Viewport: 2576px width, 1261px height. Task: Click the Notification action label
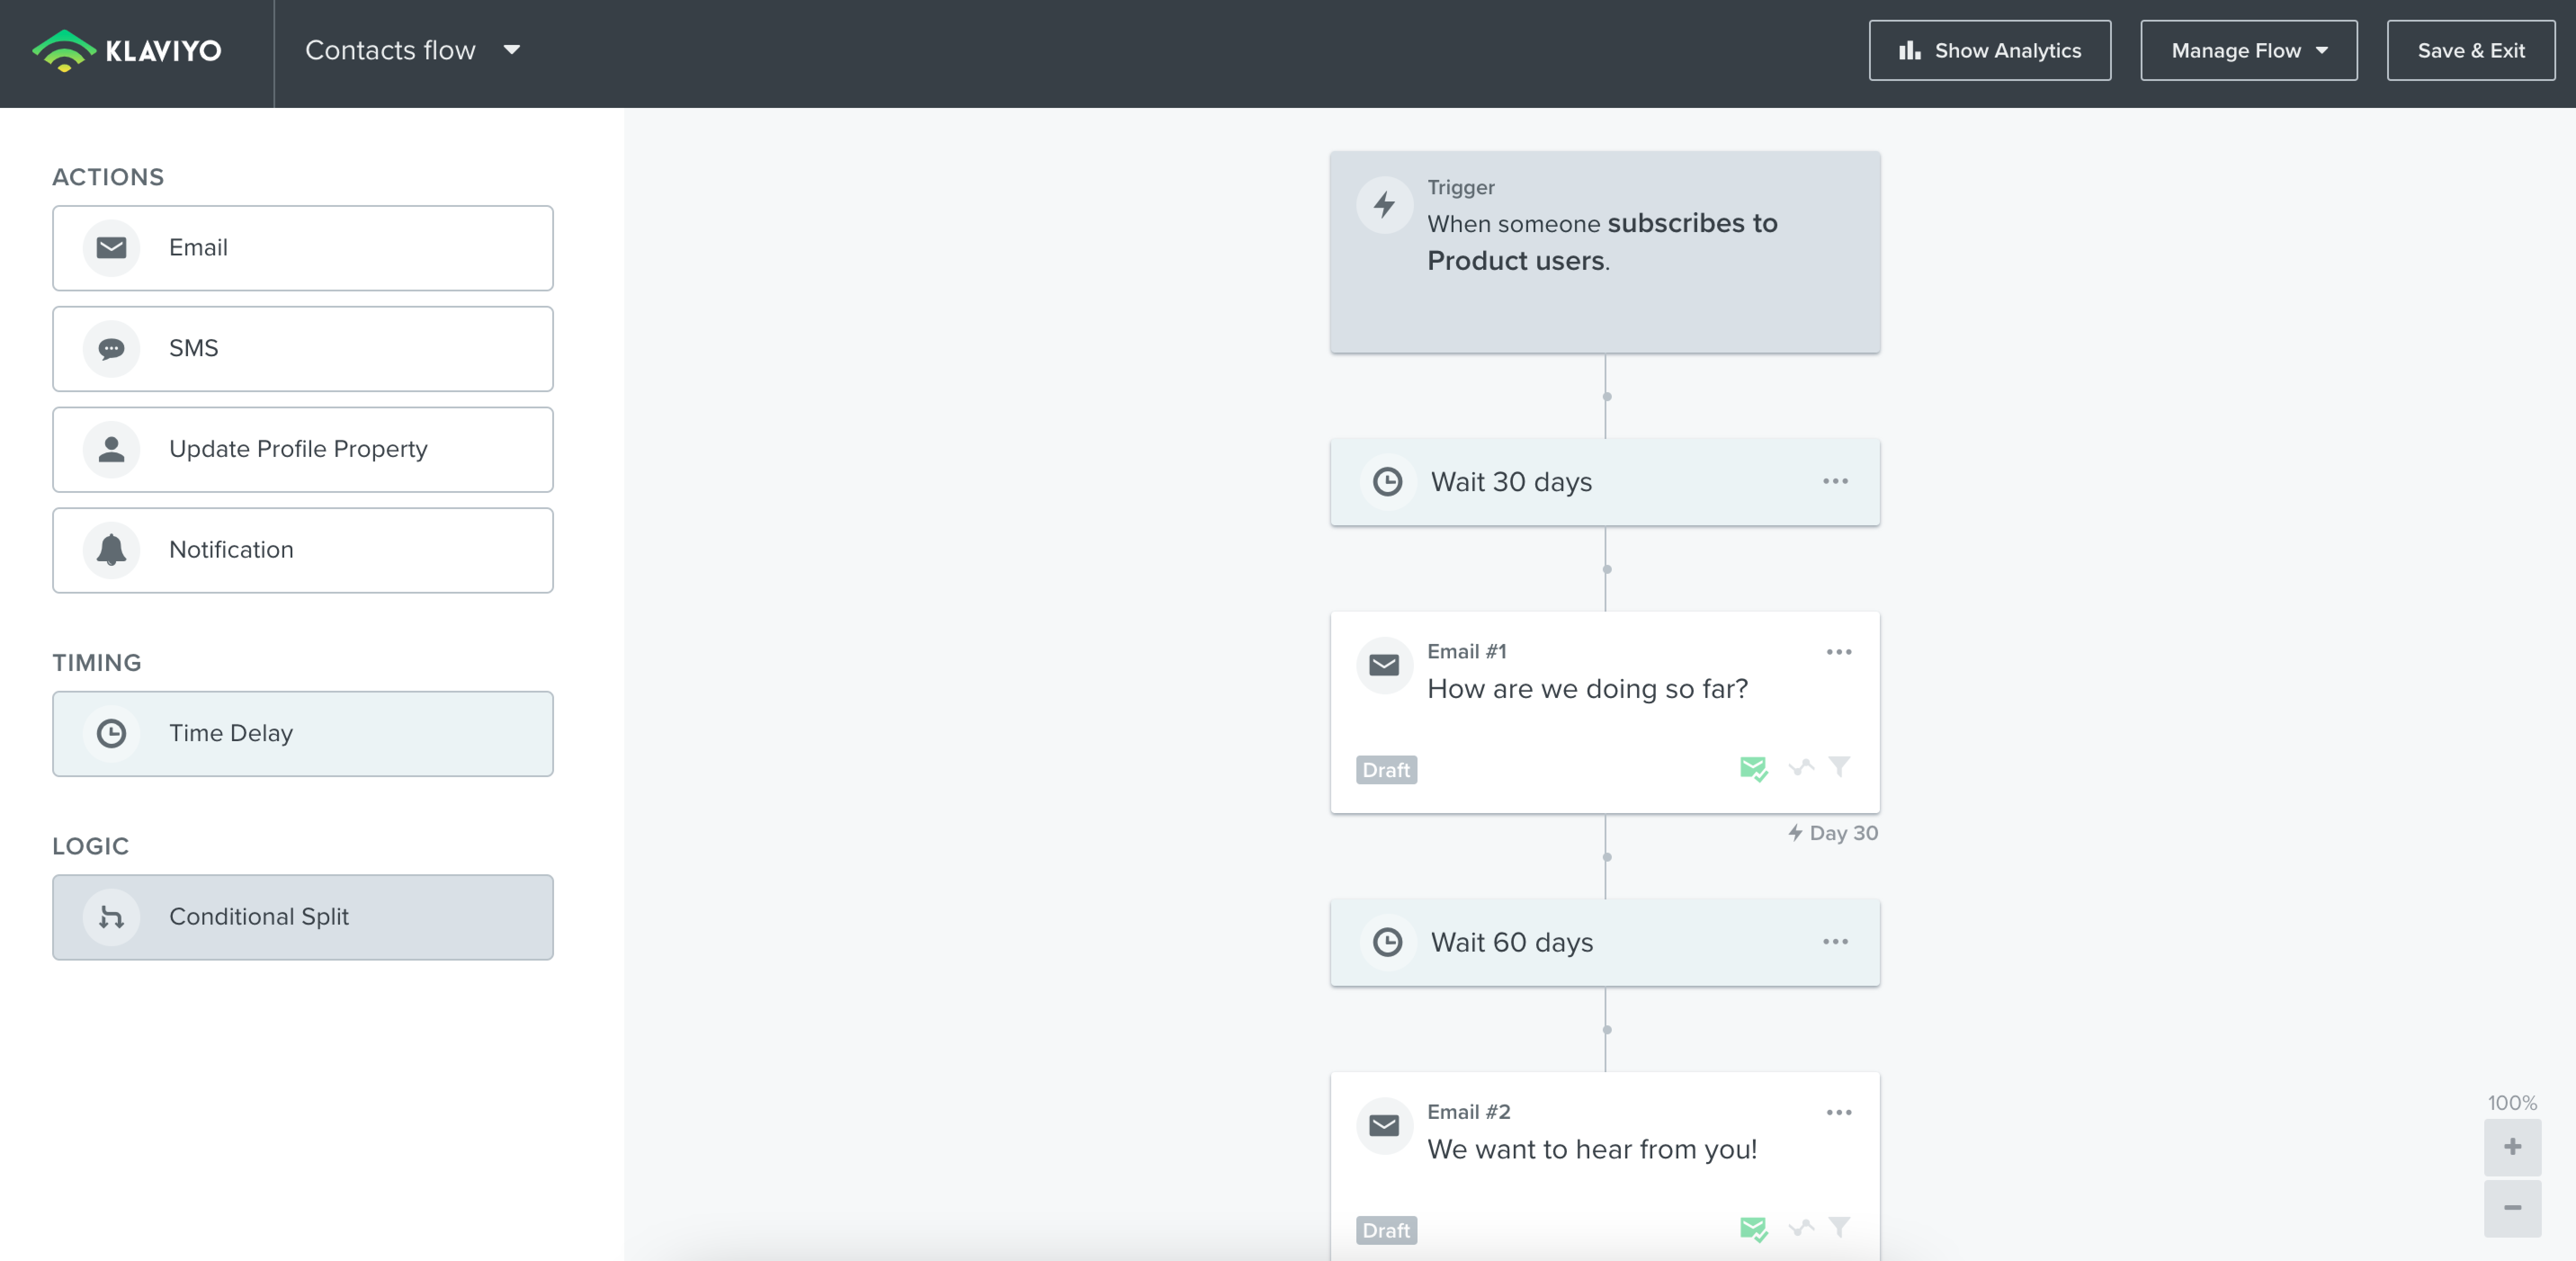(x=231, y=550)
